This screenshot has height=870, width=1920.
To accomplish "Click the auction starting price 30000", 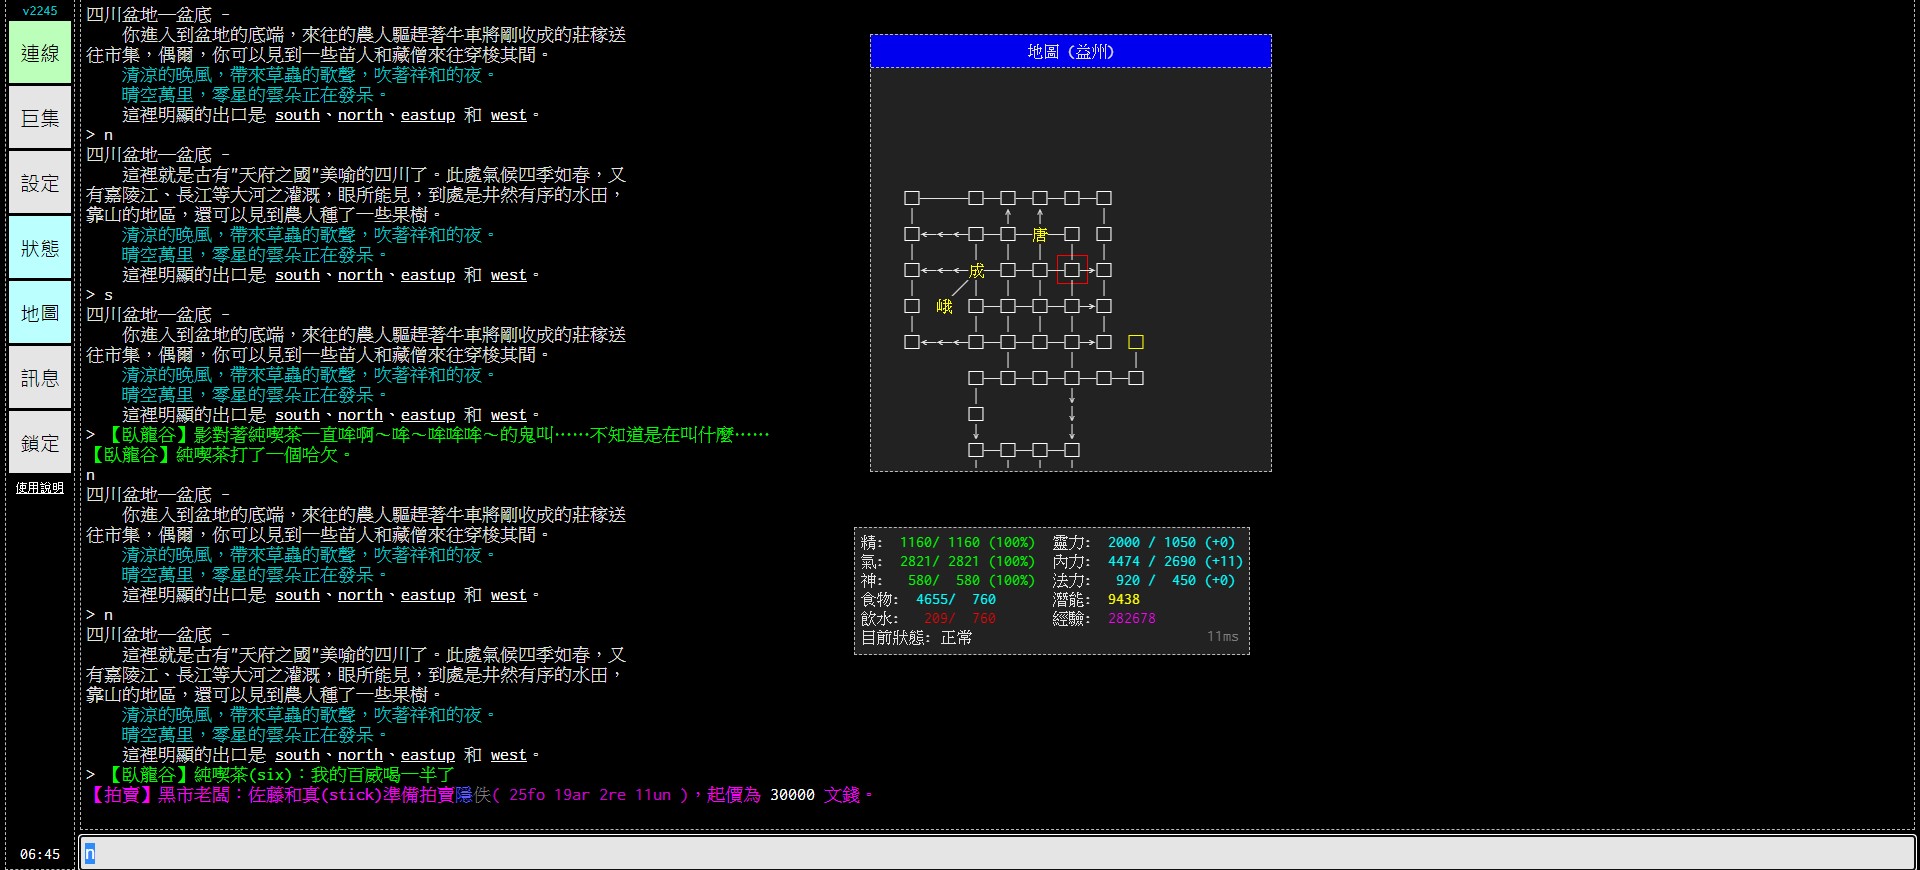I will [792, 795].
